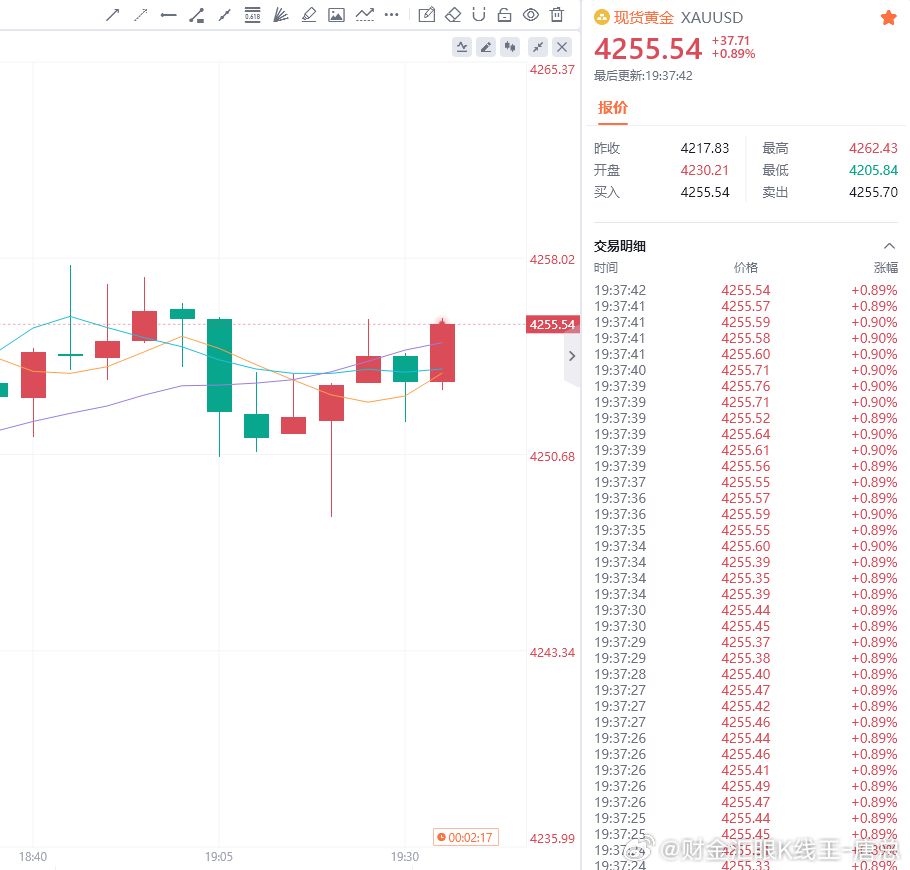Screen dimensions: 910x870
Task: Click the 19:05 time axis label
Action: click(219, 857)
